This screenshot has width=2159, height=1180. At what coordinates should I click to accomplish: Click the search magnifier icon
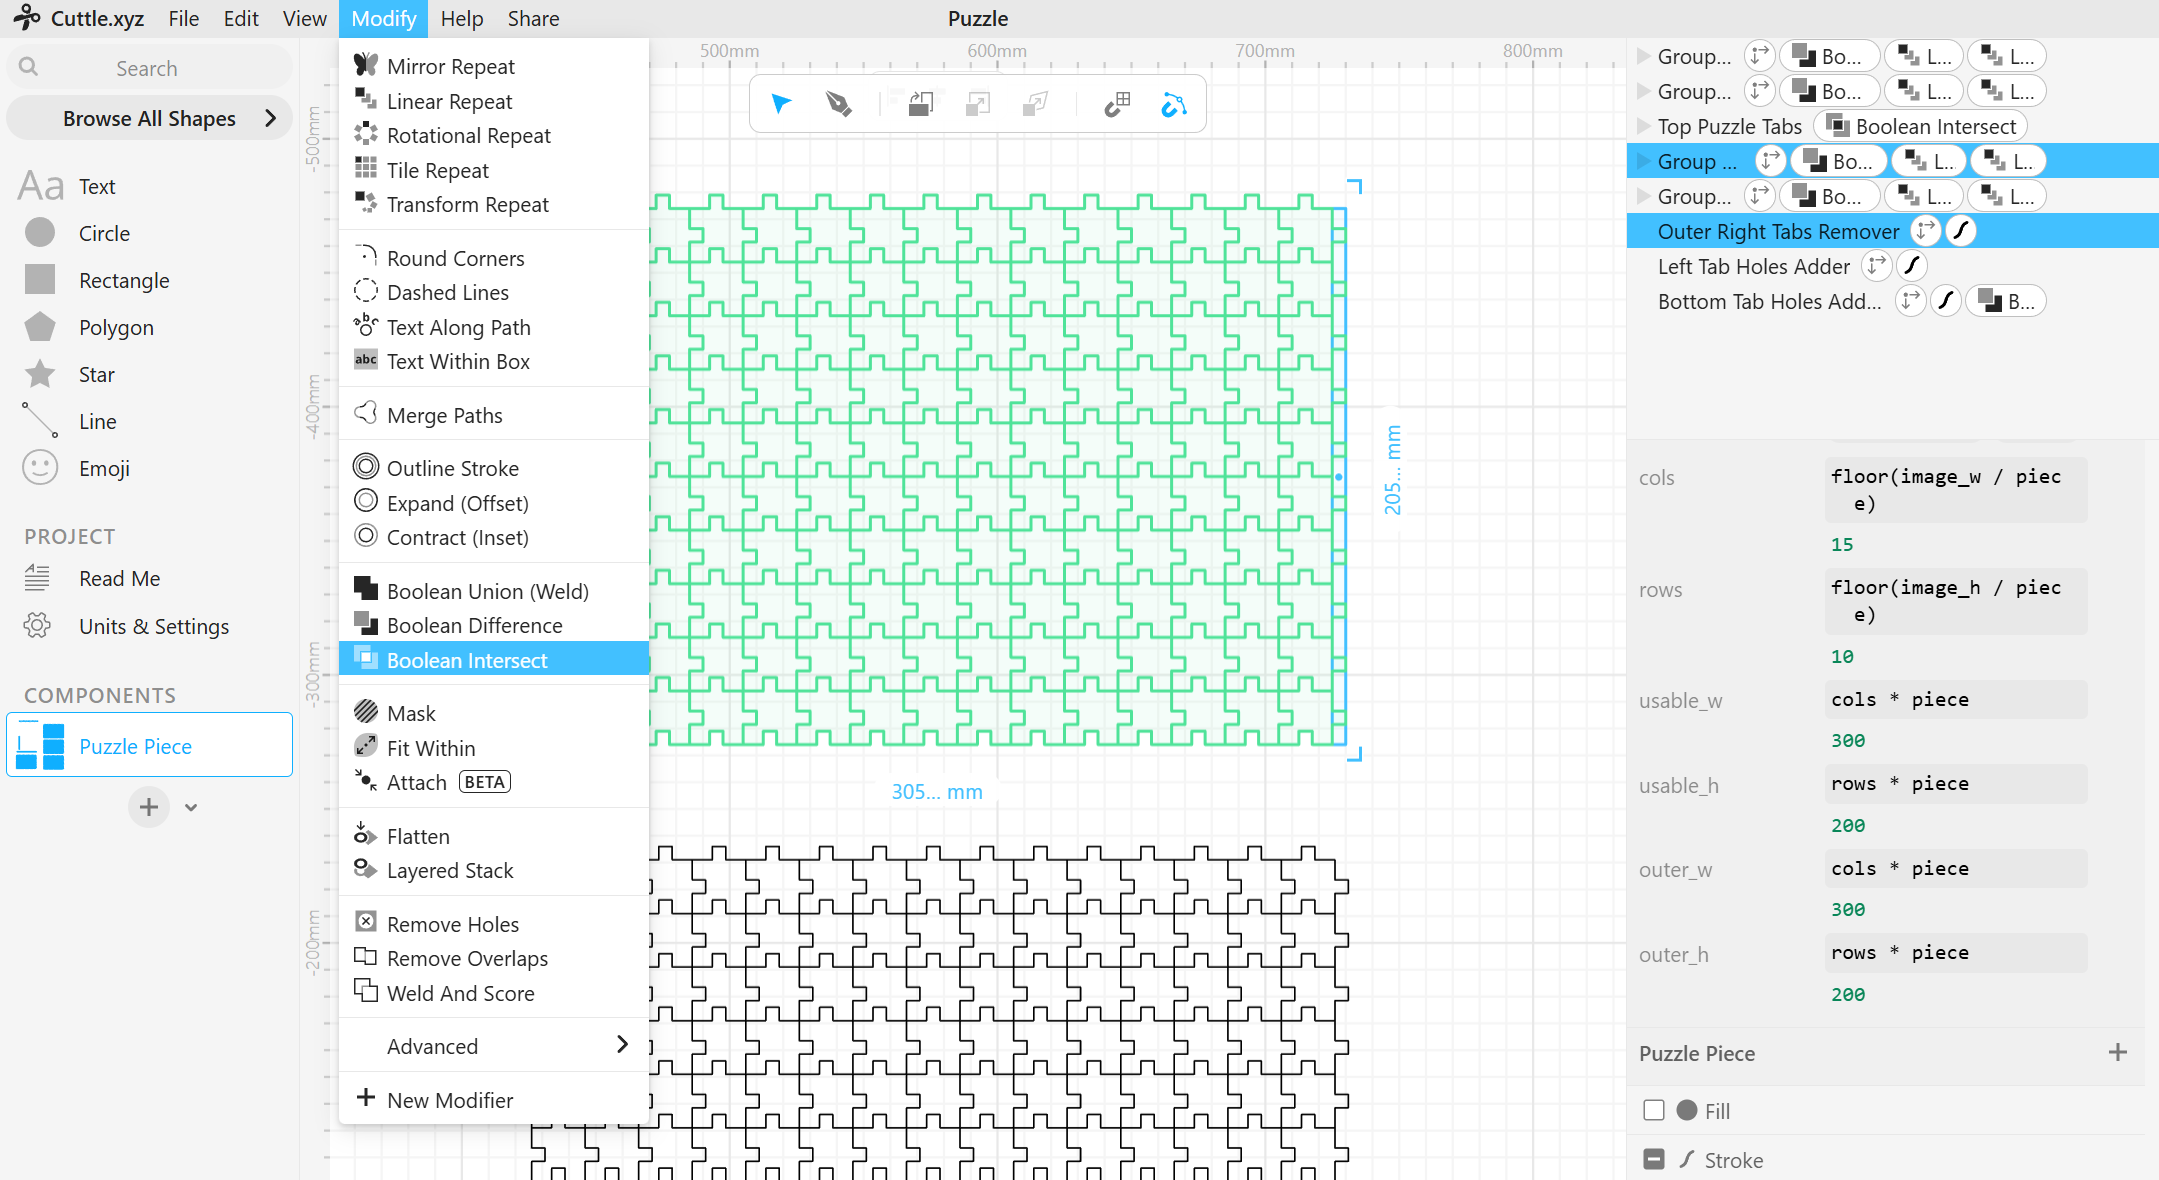(x=29, y=67)
